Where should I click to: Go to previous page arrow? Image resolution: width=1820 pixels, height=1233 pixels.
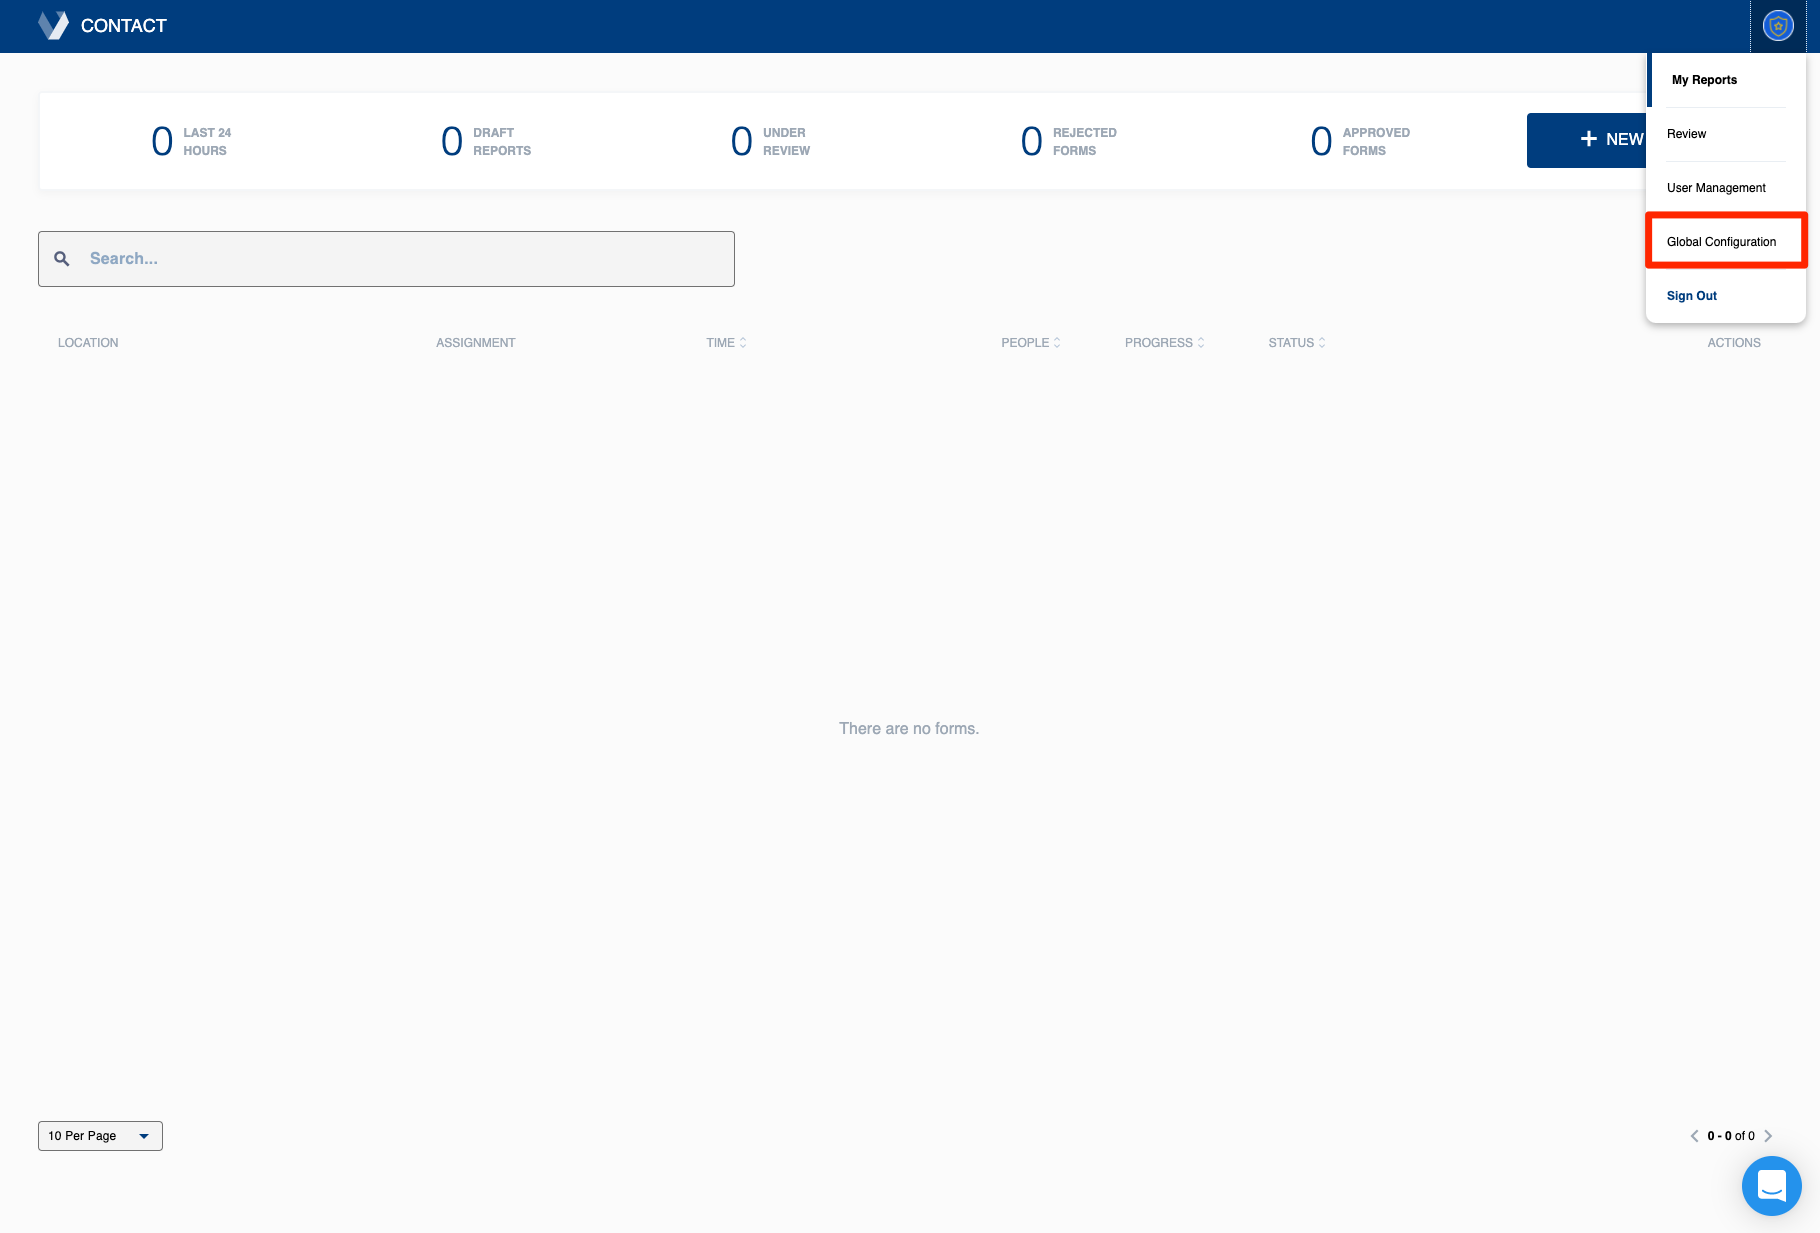[x=1694, y=1136]
